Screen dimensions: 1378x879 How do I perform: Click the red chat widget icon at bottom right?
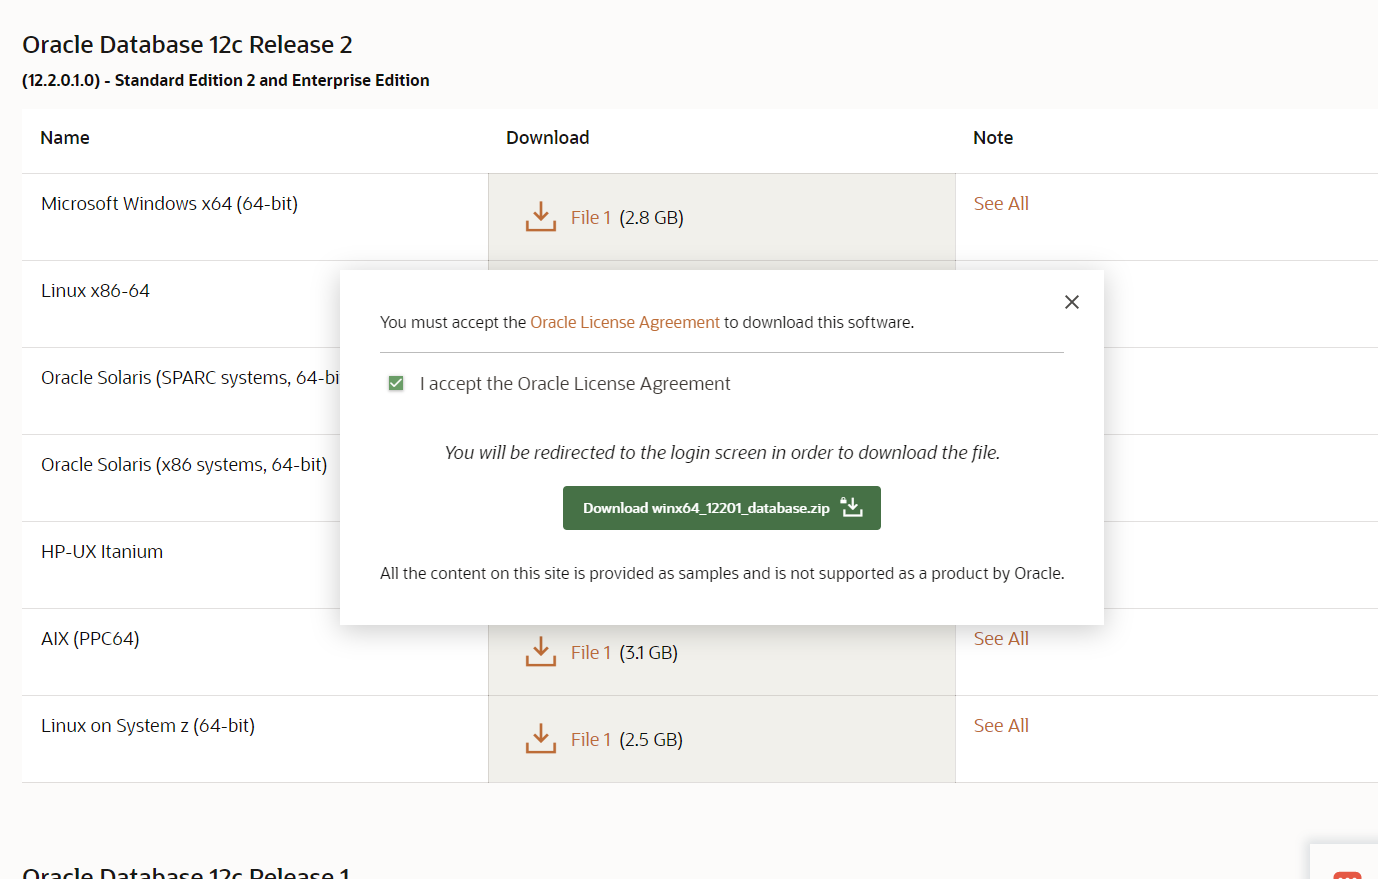click(1348, 874)
